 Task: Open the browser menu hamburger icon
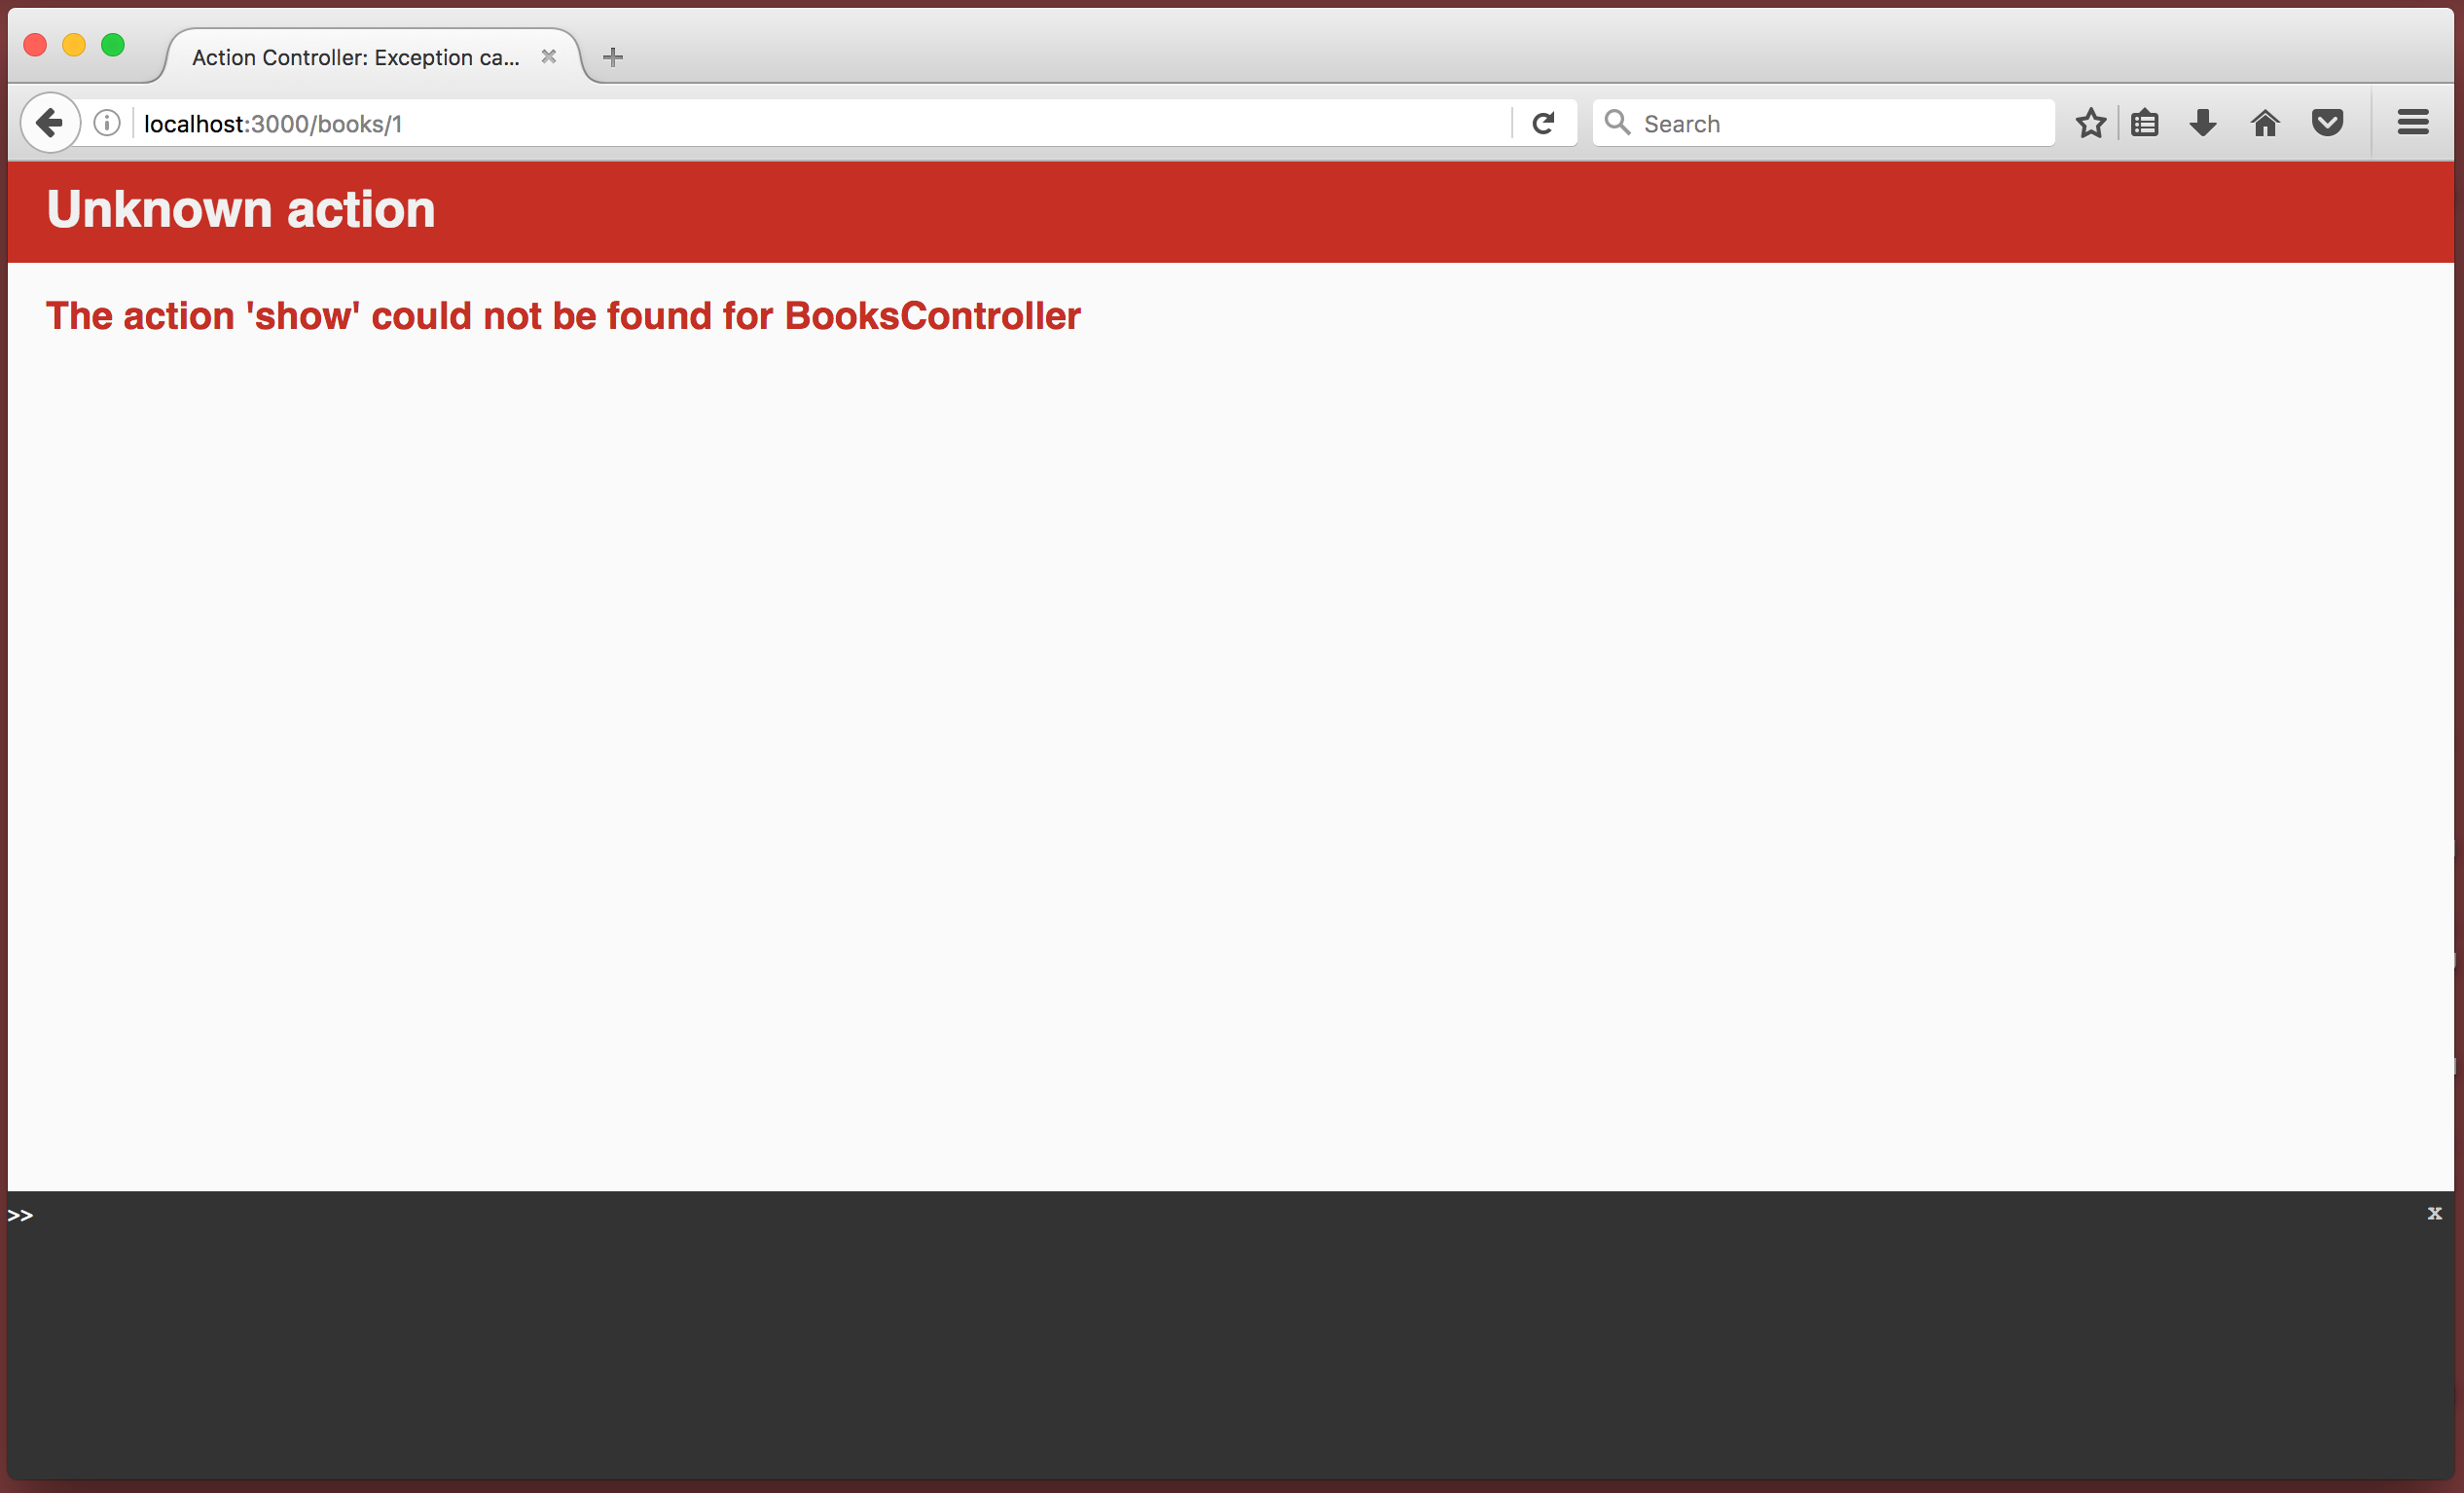click(2413, 124)
